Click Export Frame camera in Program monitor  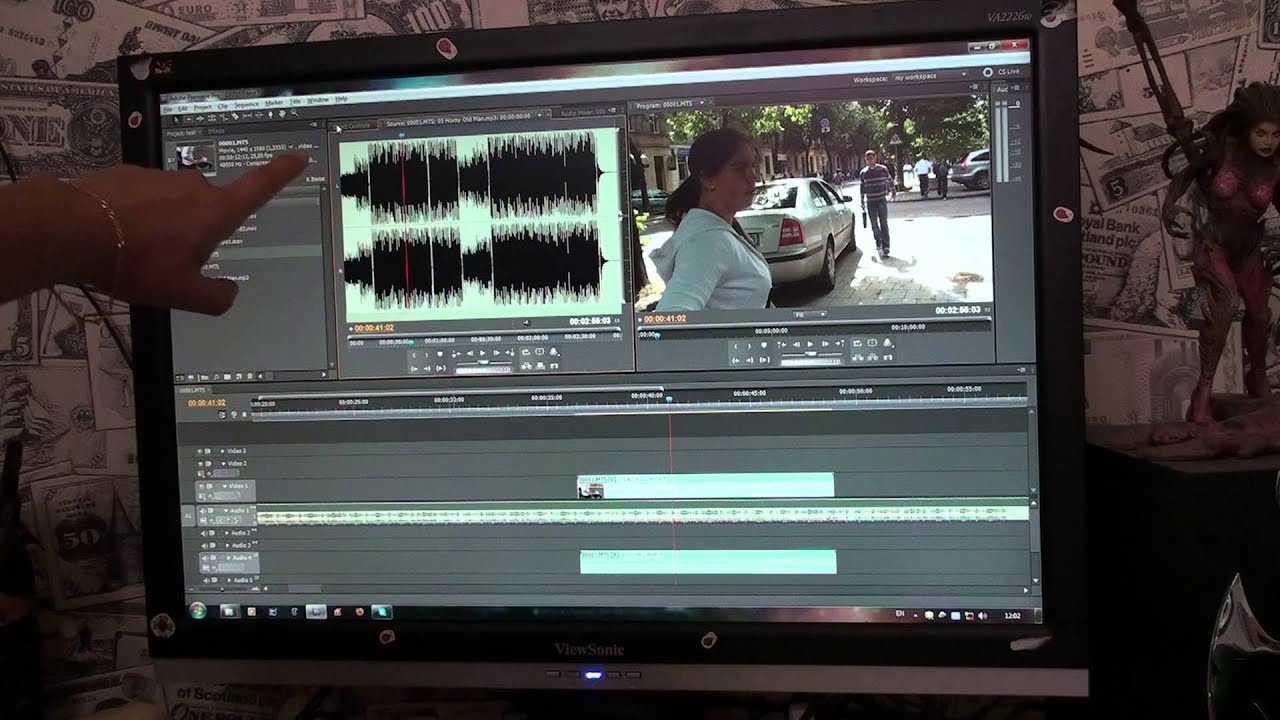pos(887,357)
